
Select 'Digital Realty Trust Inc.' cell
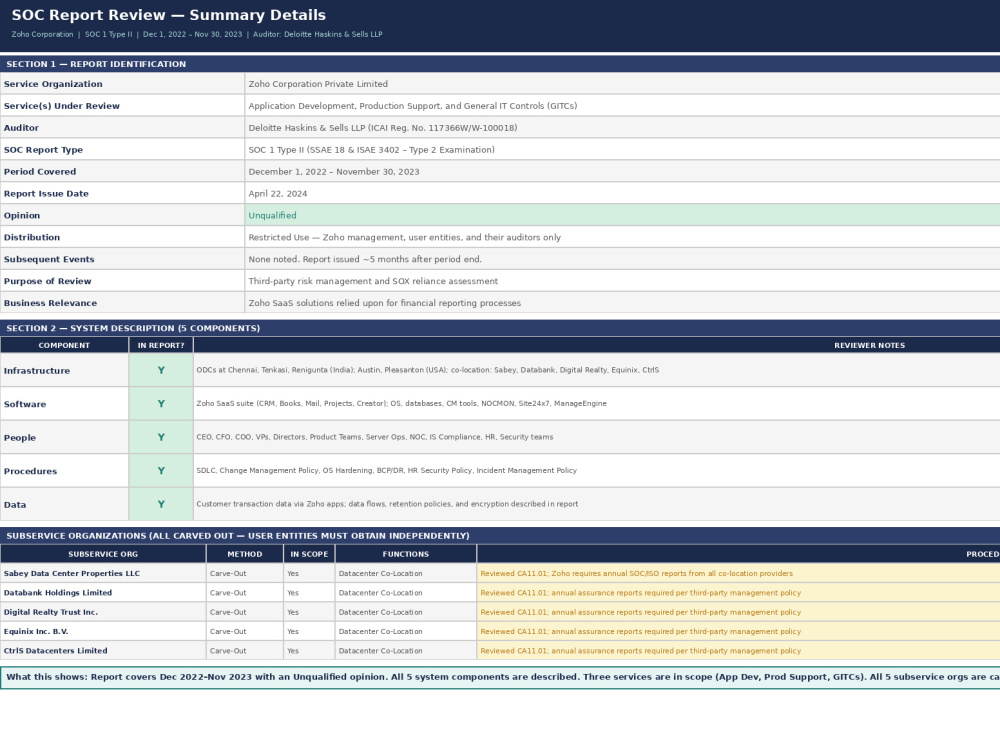pyautogui.click(x=103, y=612)
